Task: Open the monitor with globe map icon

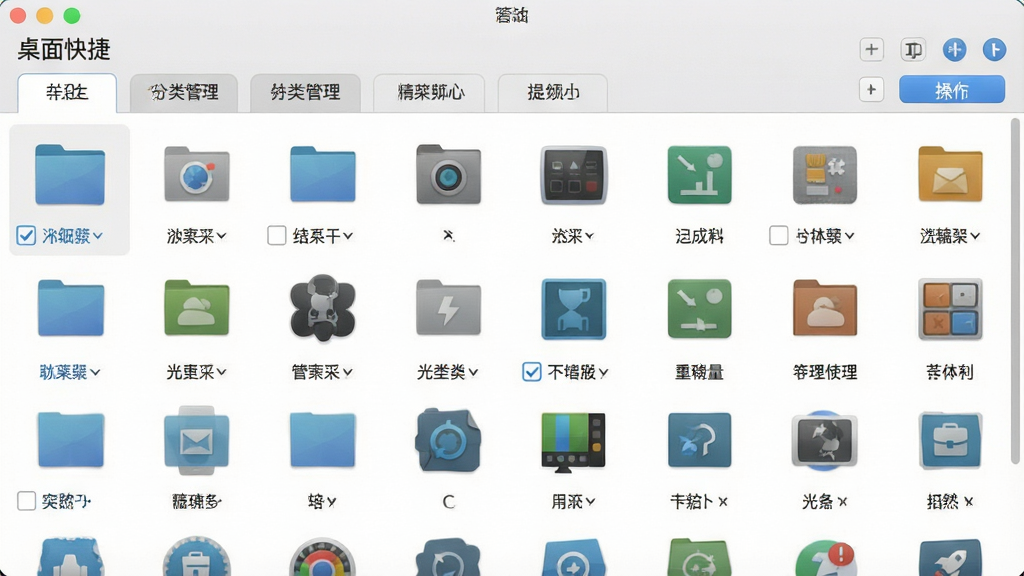Action: [824, 440]
